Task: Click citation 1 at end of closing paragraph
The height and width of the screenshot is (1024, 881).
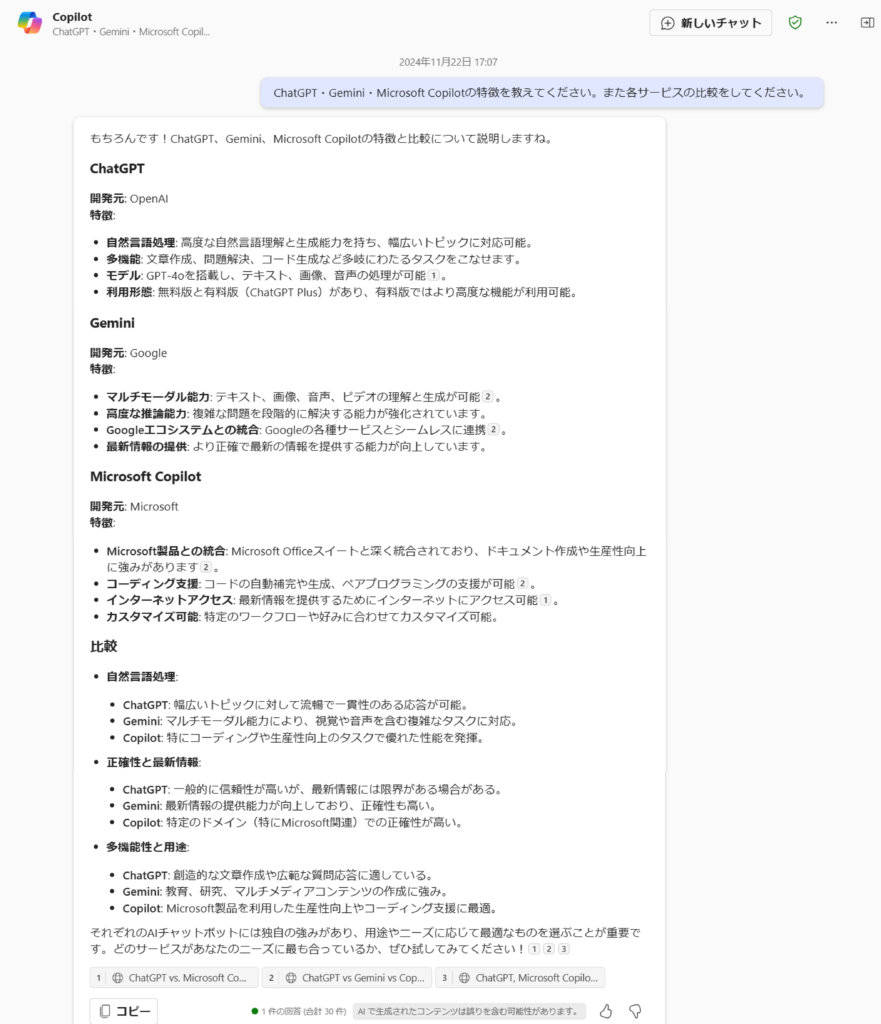Action: [534, 949]
